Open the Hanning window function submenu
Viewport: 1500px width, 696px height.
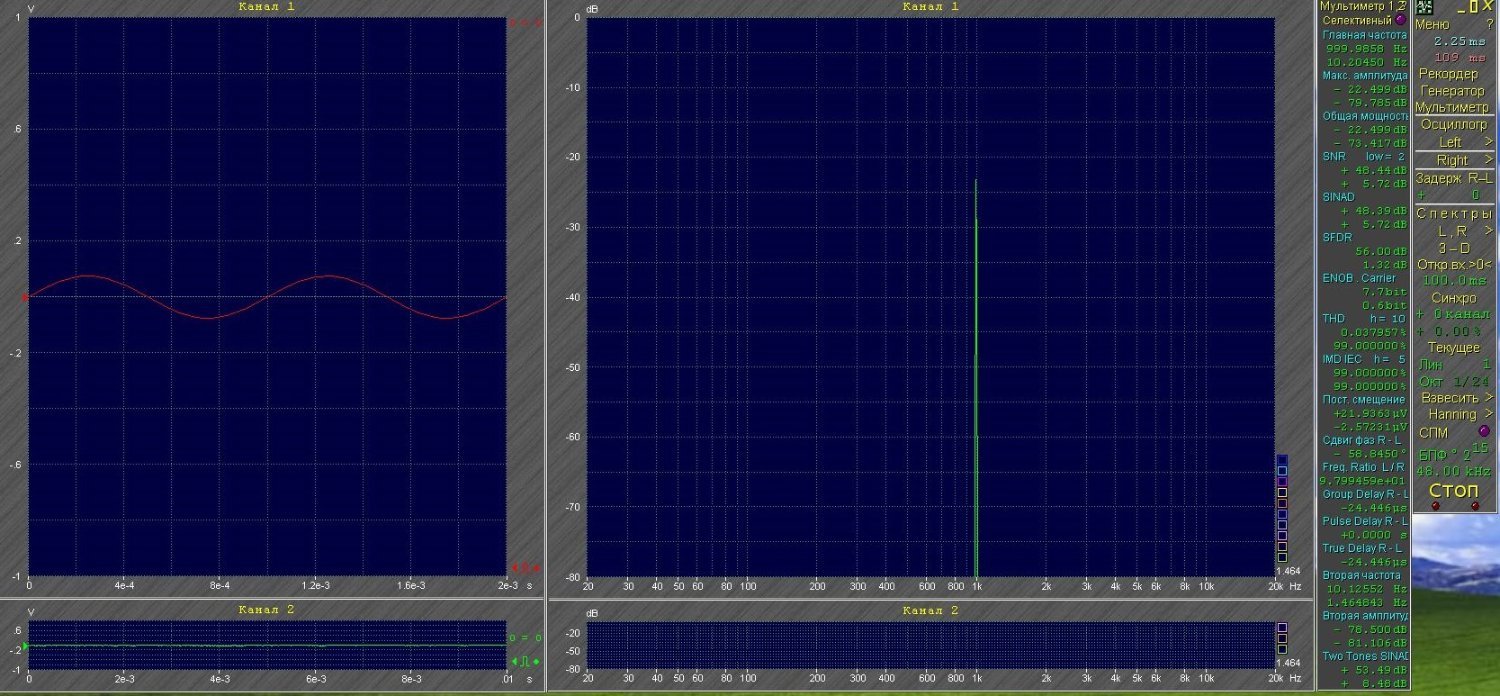coord(1455,414)
